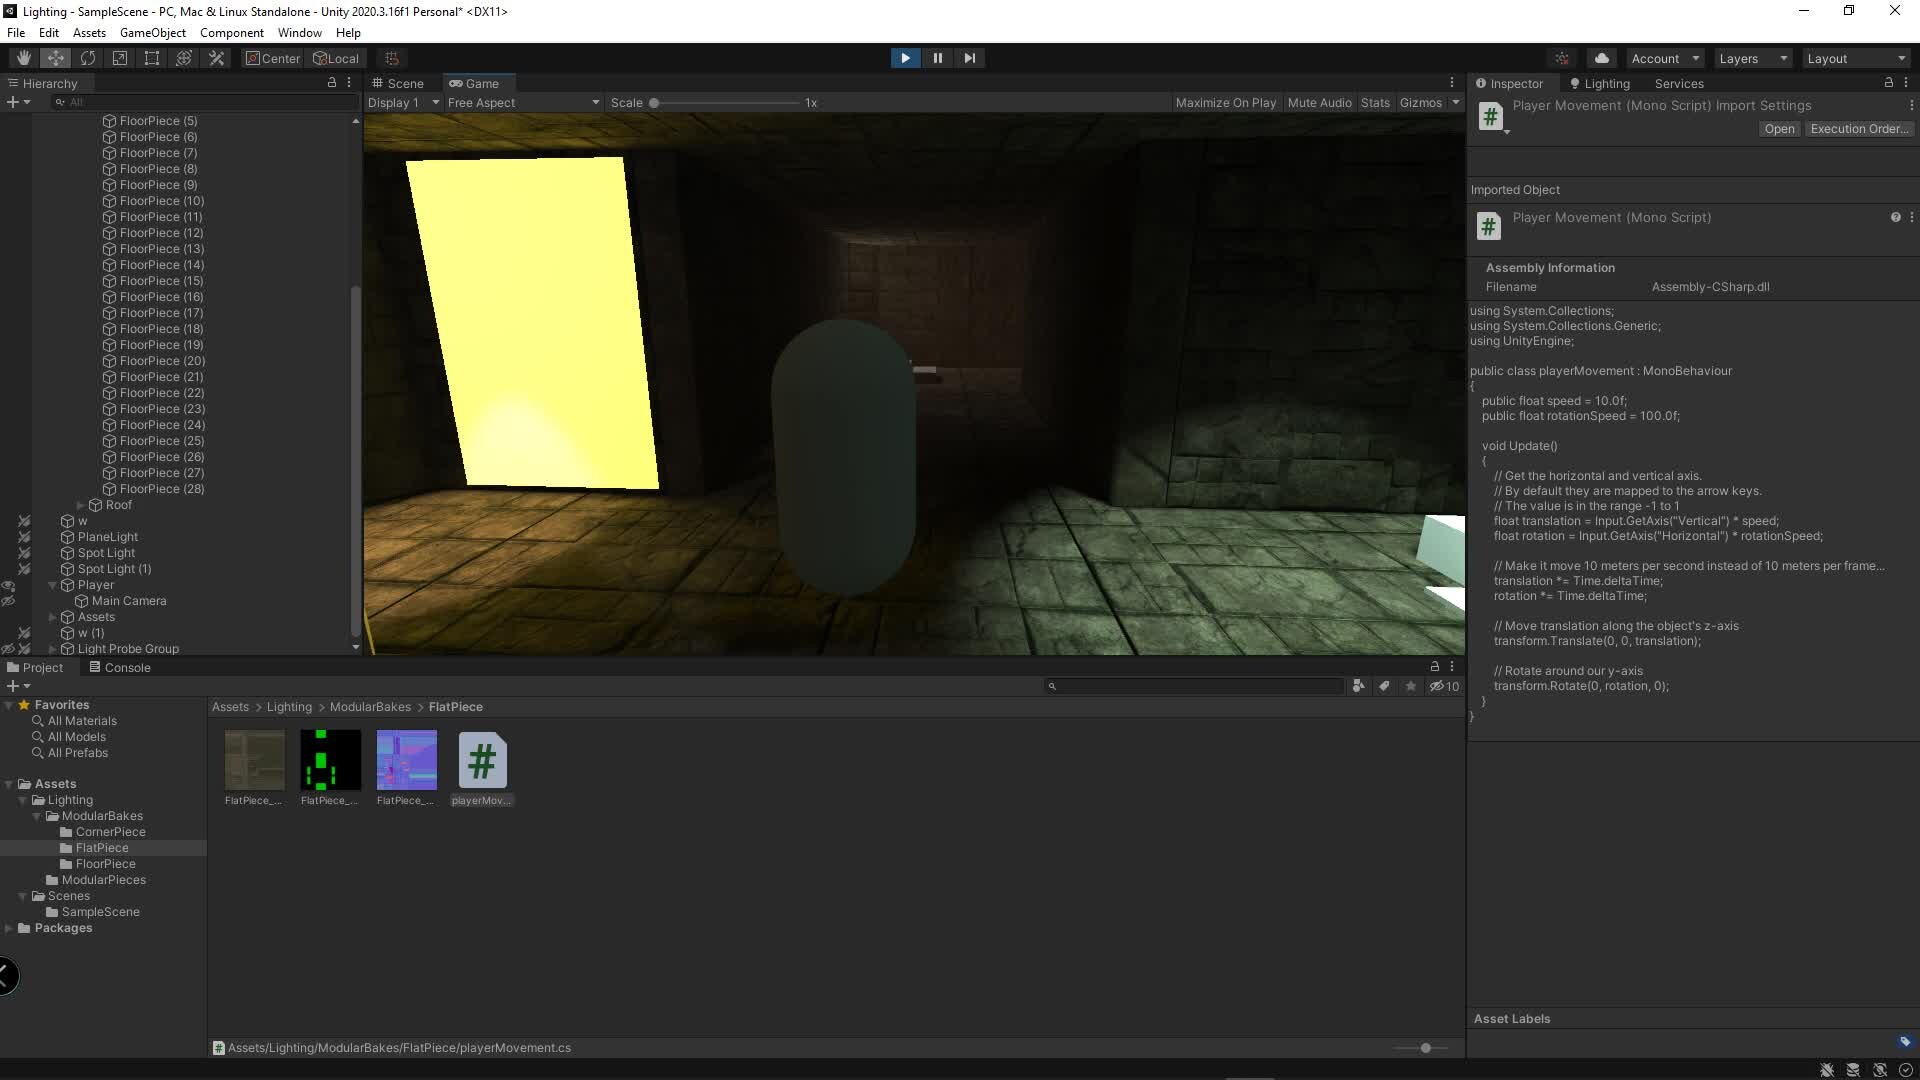Select the Hand tool in the toolbar
Screen dimensions: 1920x1080
23,57
